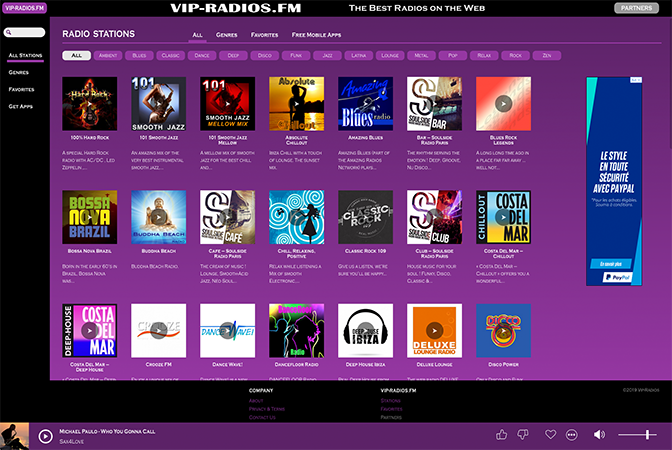Click the VIP-RADIOS.FM logo badge top left
Image resolution: width=672 pixels, height=450 pixels.
pos(24,8)
